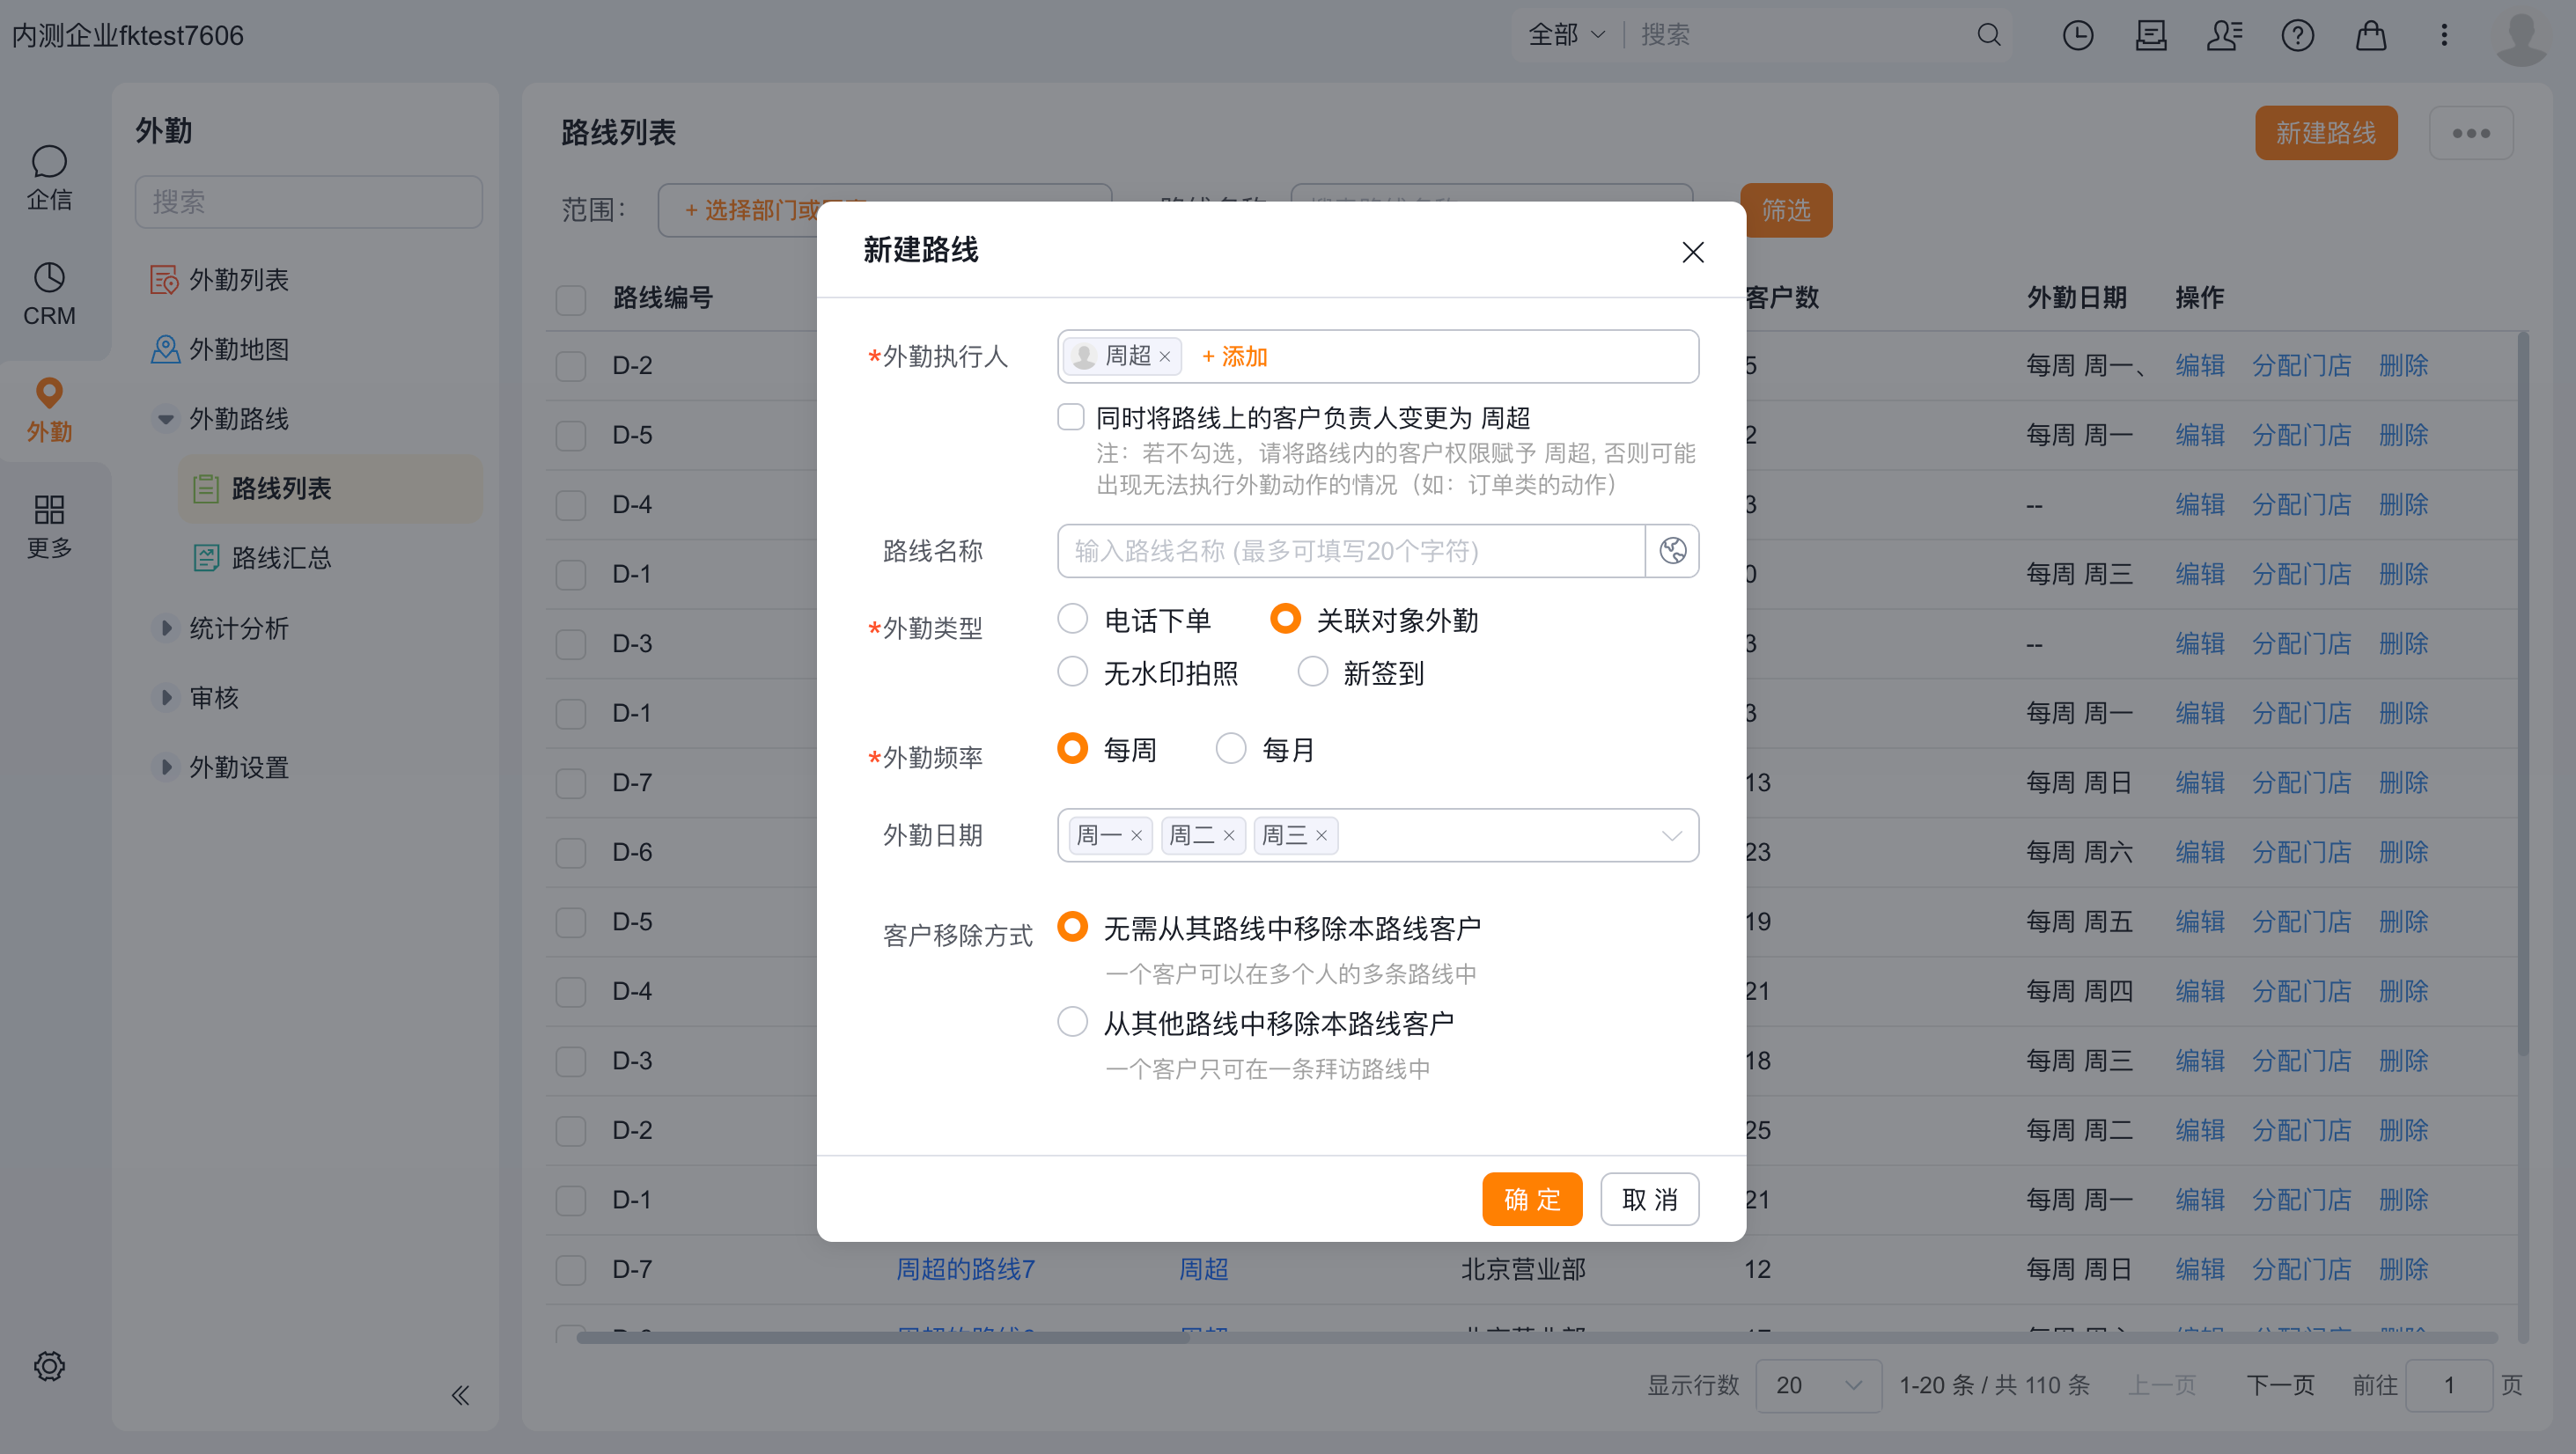This screenshot has height=1454, width=2576.
Task: Select 新签到 radio option
Action: [x=1312, y=672]
